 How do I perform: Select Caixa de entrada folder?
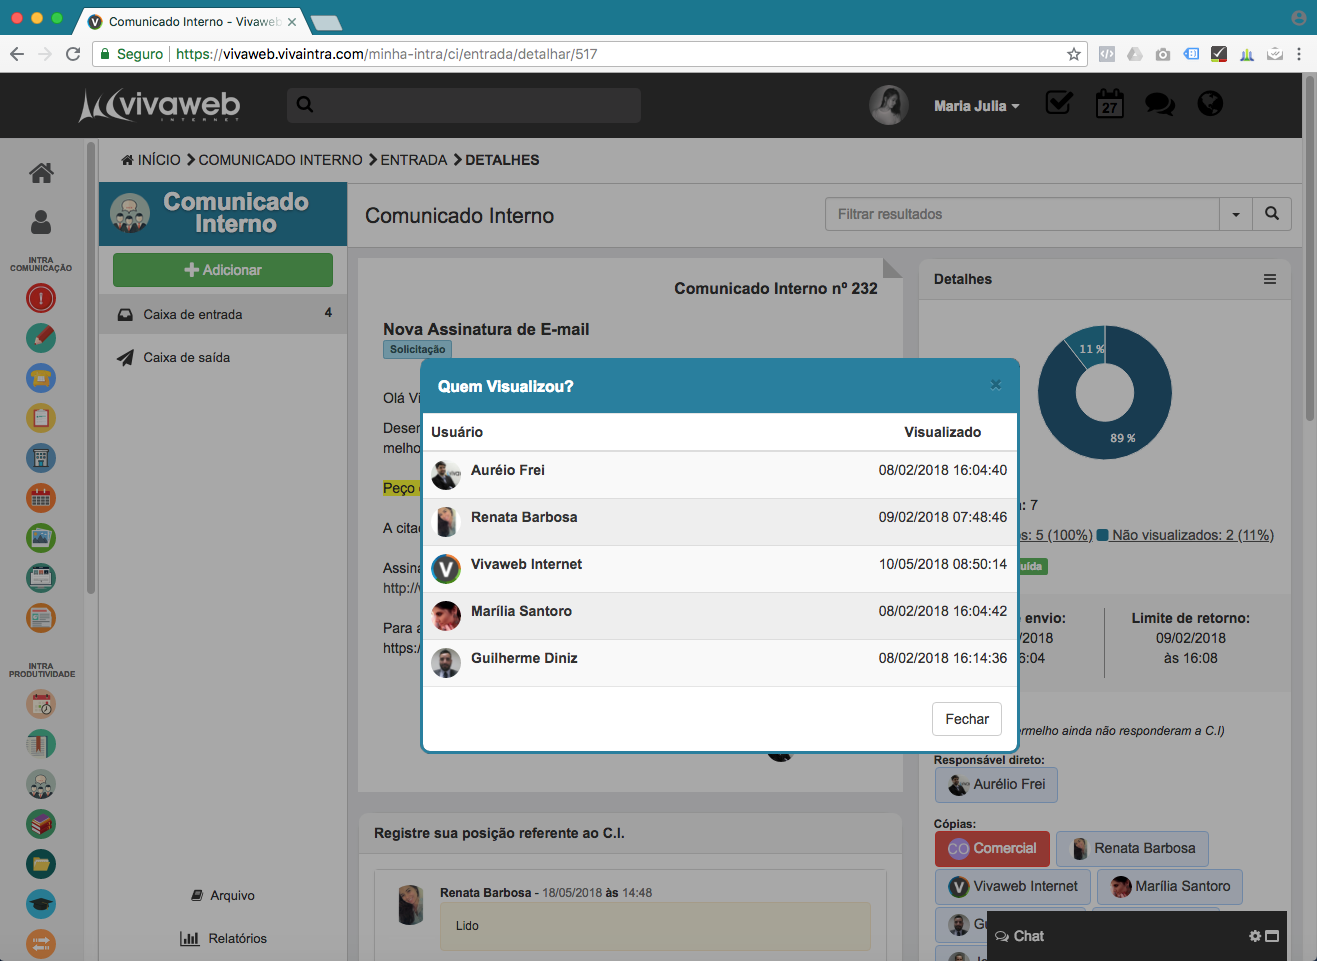coord(193,314)
